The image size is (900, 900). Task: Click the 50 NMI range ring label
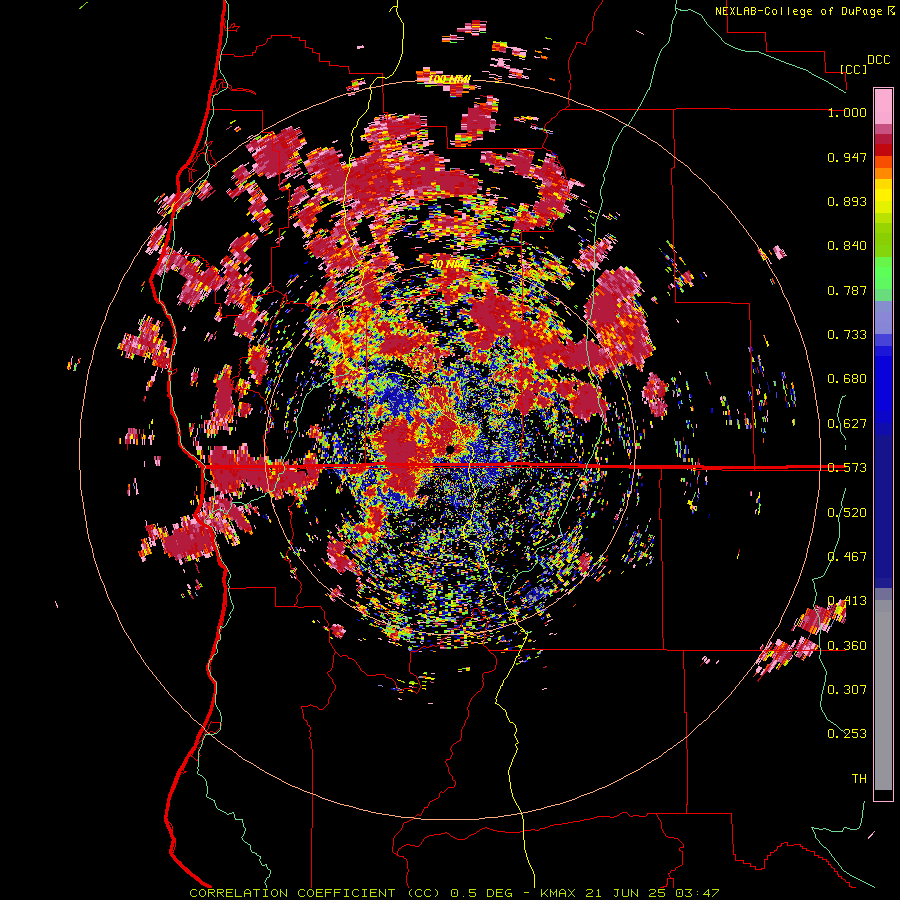[x=450, y=264]
